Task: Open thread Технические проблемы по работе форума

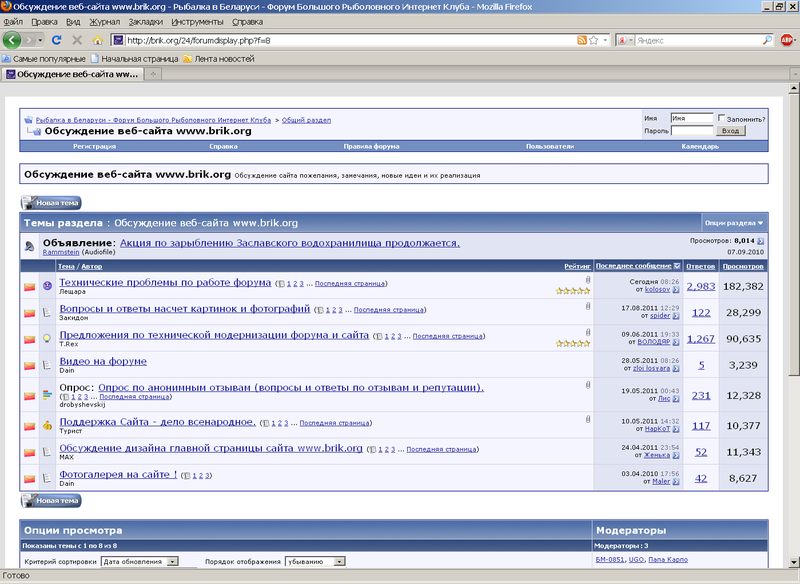Action: 165,283
